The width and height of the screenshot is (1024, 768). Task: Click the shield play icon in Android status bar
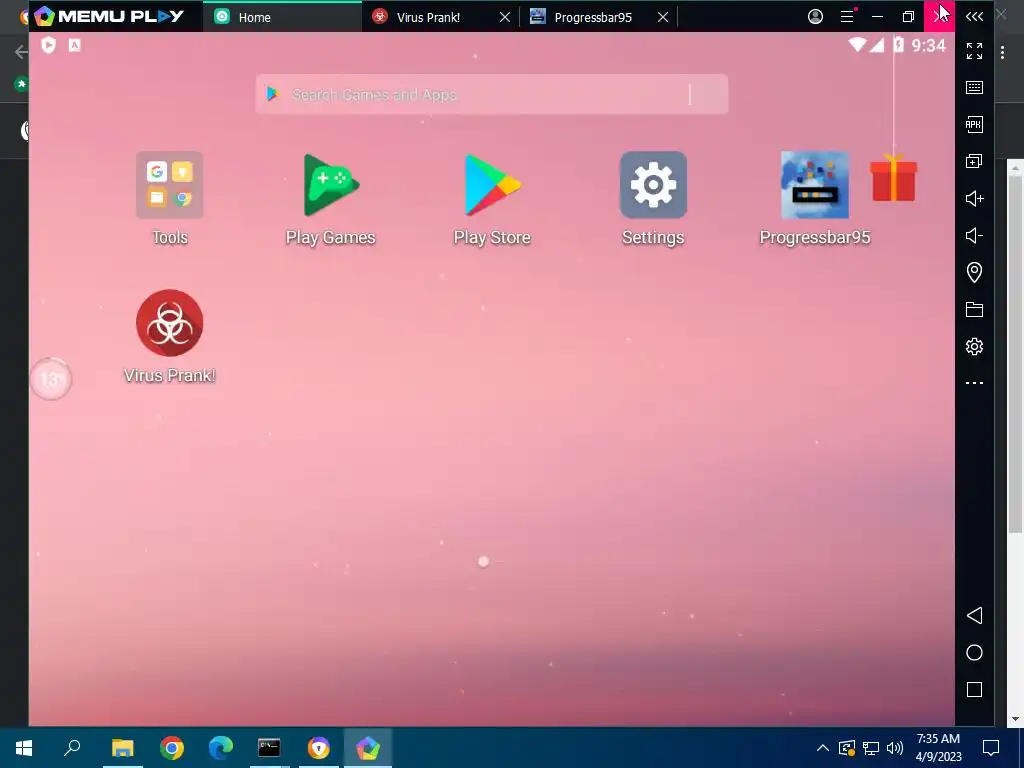point(48,45)
